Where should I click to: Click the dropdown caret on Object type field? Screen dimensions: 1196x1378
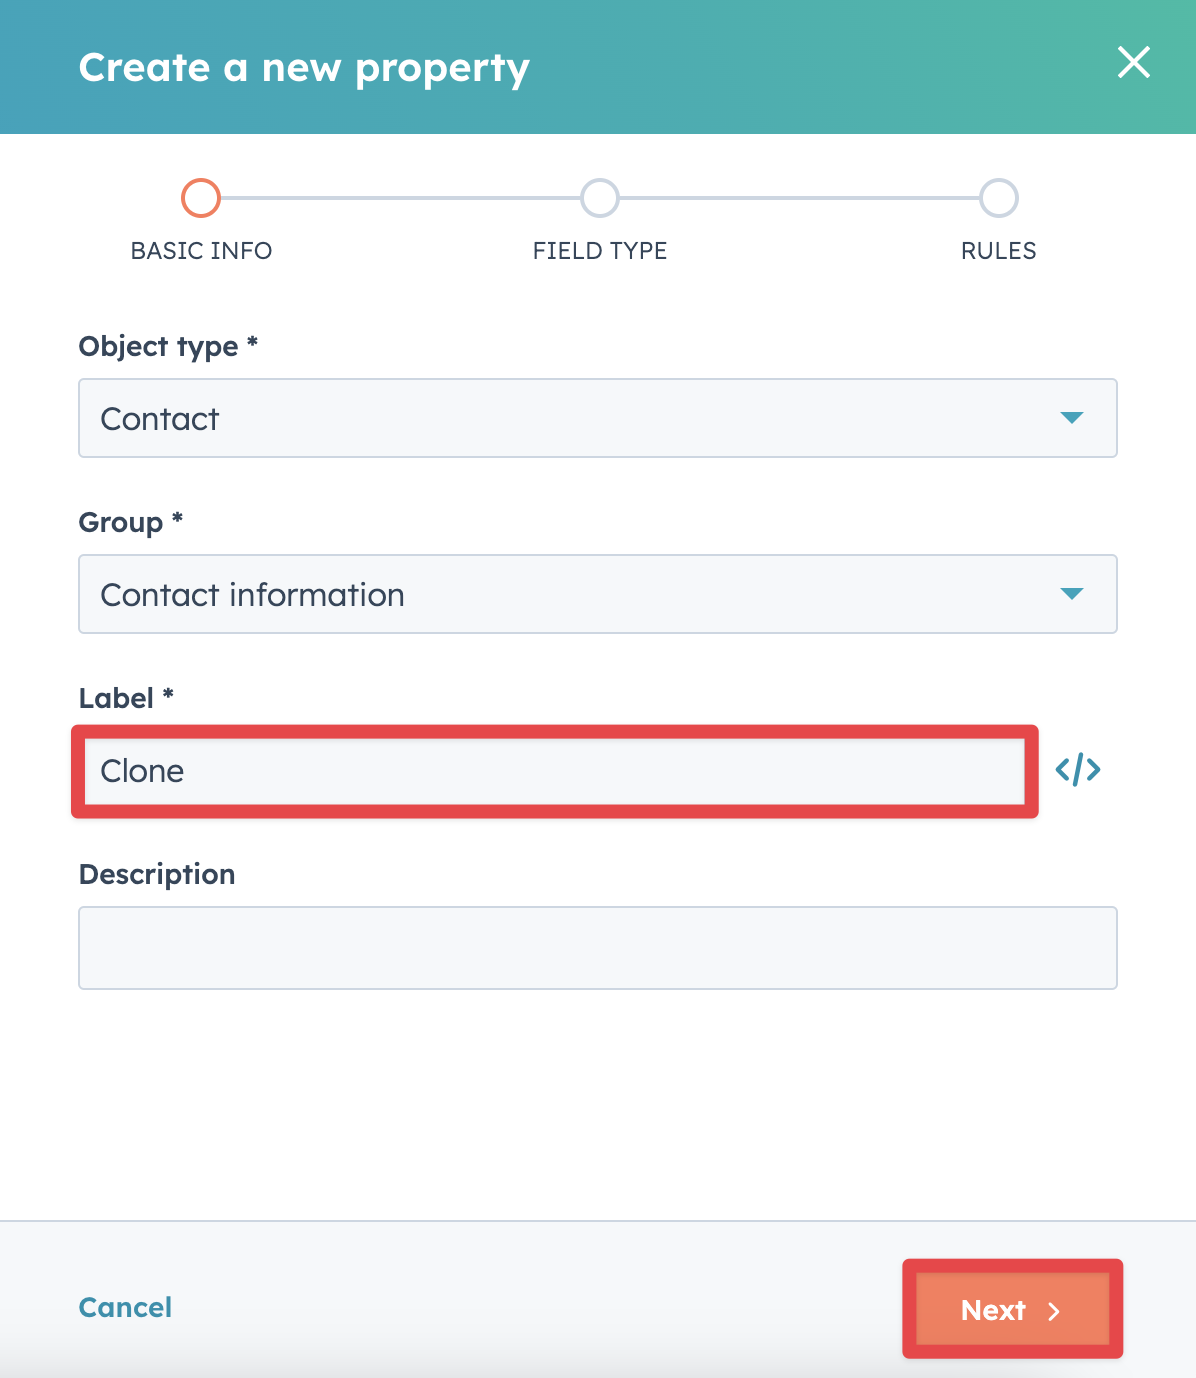click(x=1073, y=418)
